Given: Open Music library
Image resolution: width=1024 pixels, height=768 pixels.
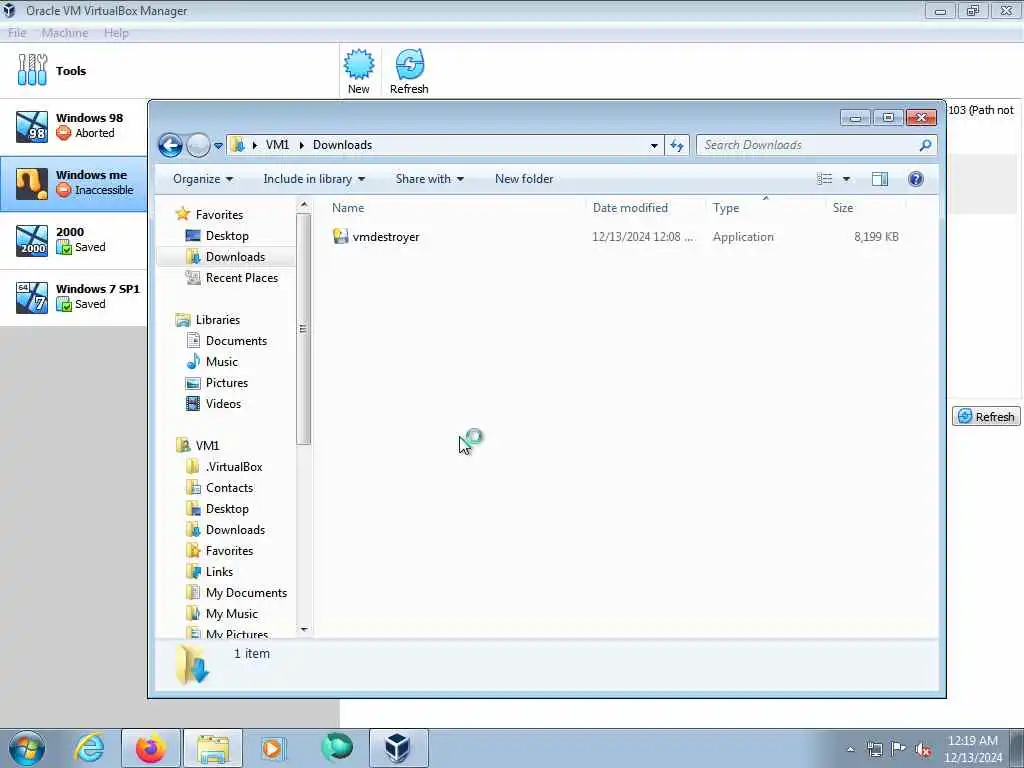Looking at the screenshot, I should tap(221, 362).
